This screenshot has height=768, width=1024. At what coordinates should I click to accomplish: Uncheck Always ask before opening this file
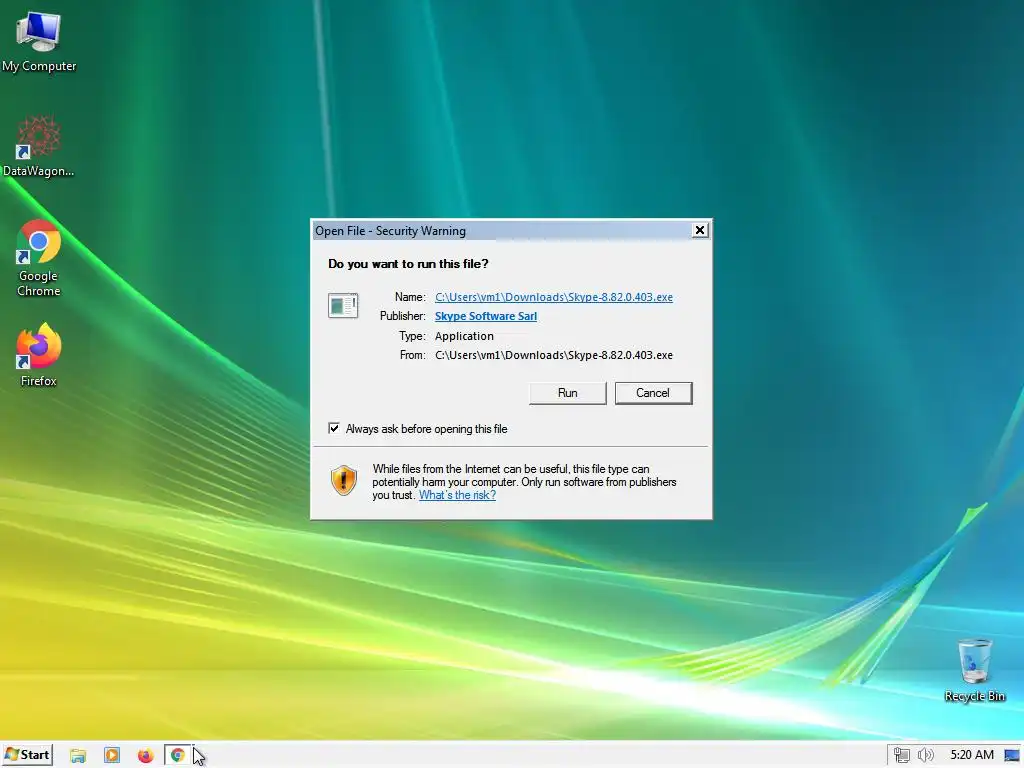coord(334,428)
